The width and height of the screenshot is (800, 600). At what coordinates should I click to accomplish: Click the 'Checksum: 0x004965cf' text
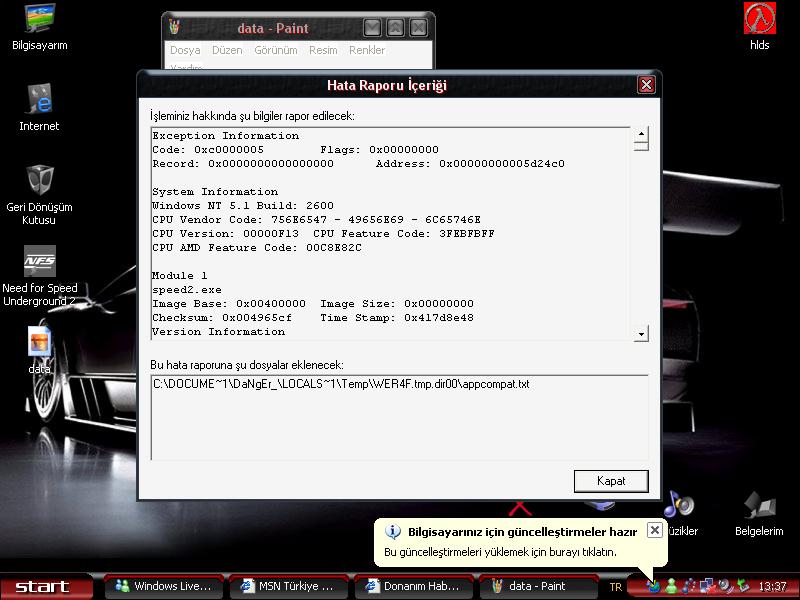pyautogui.click(x=222, y=318)
